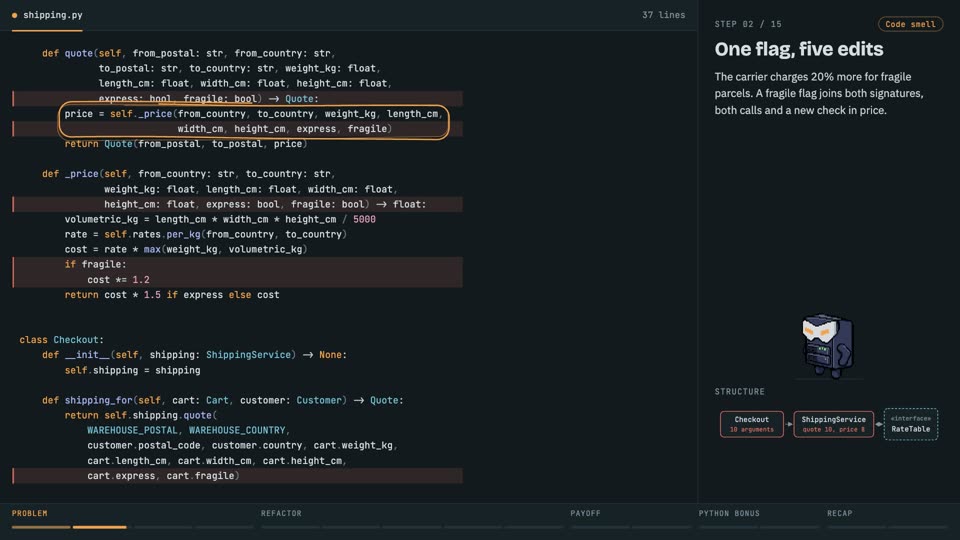Screen dimensions: 960x540
Task: Click the '37 lines' counter
Action: click(663, 15)
